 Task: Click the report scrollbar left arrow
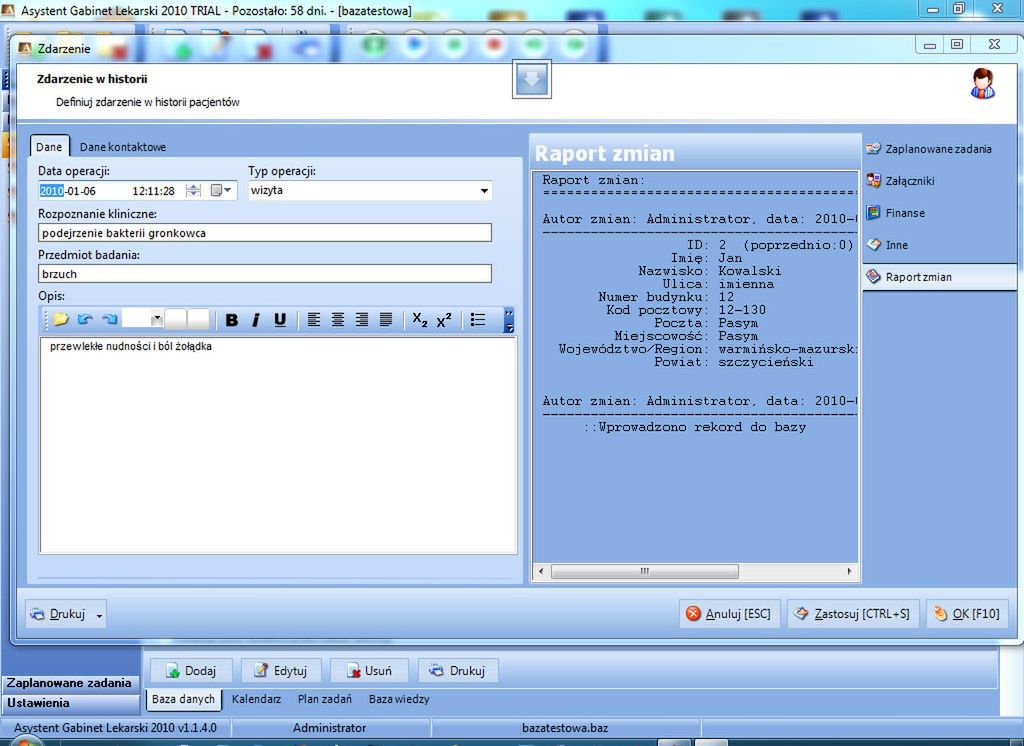(x=541, y=571)
